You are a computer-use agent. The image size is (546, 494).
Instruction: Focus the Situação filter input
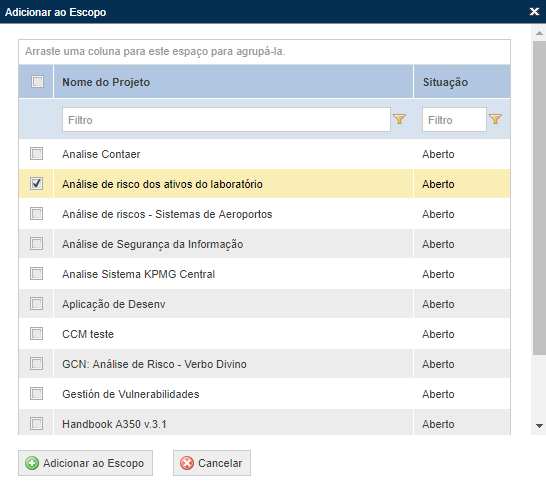(454, 120)
